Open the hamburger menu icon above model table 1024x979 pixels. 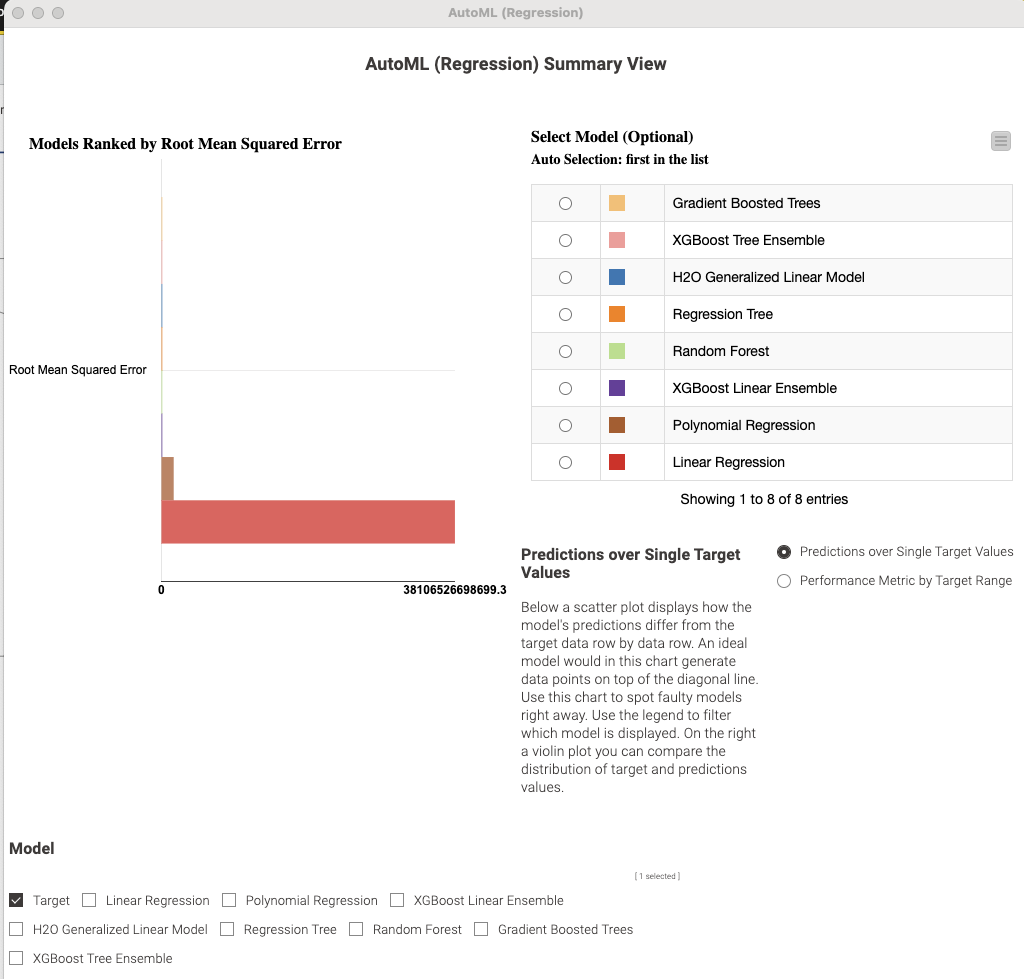[x=1000, y=141]
